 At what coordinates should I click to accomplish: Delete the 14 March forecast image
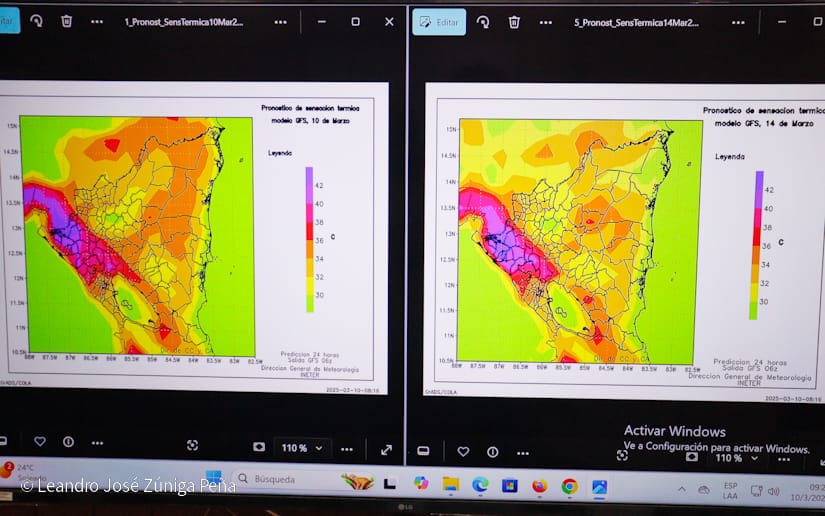(x=514, y=22)
